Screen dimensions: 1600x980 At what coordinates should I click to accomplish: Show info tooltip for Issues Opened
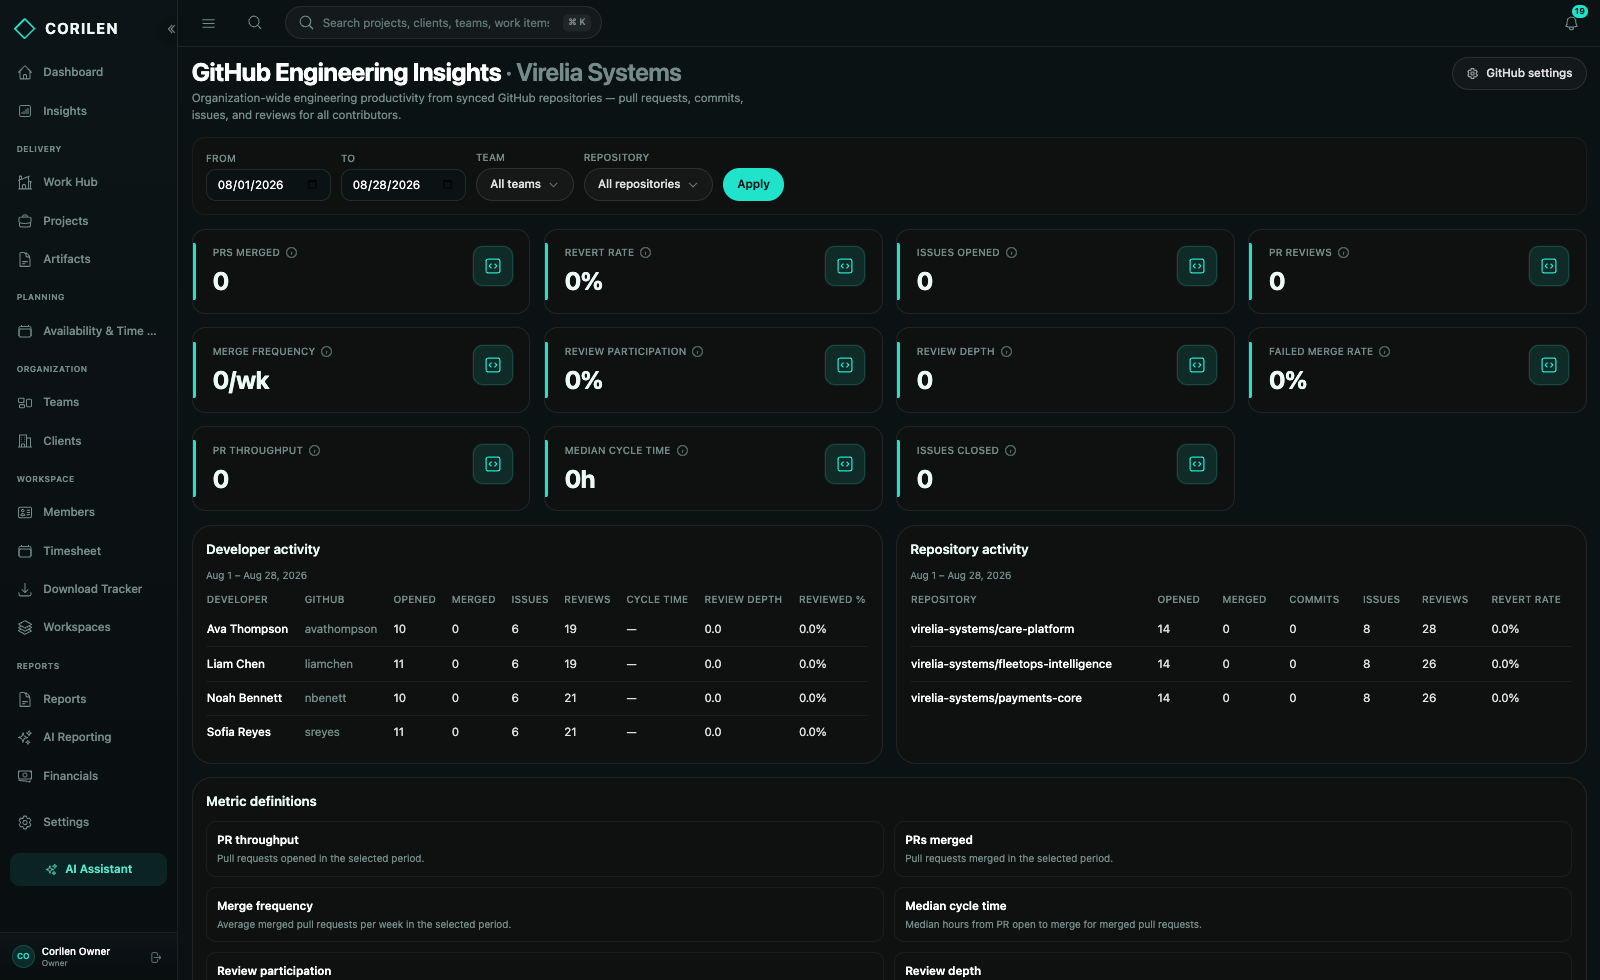point(1012,253)
